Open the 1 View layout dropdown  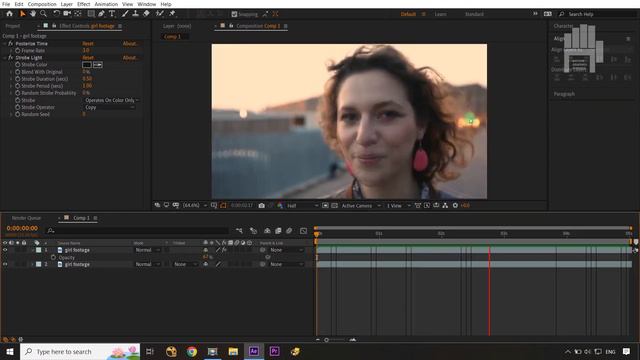coord(398,206)
